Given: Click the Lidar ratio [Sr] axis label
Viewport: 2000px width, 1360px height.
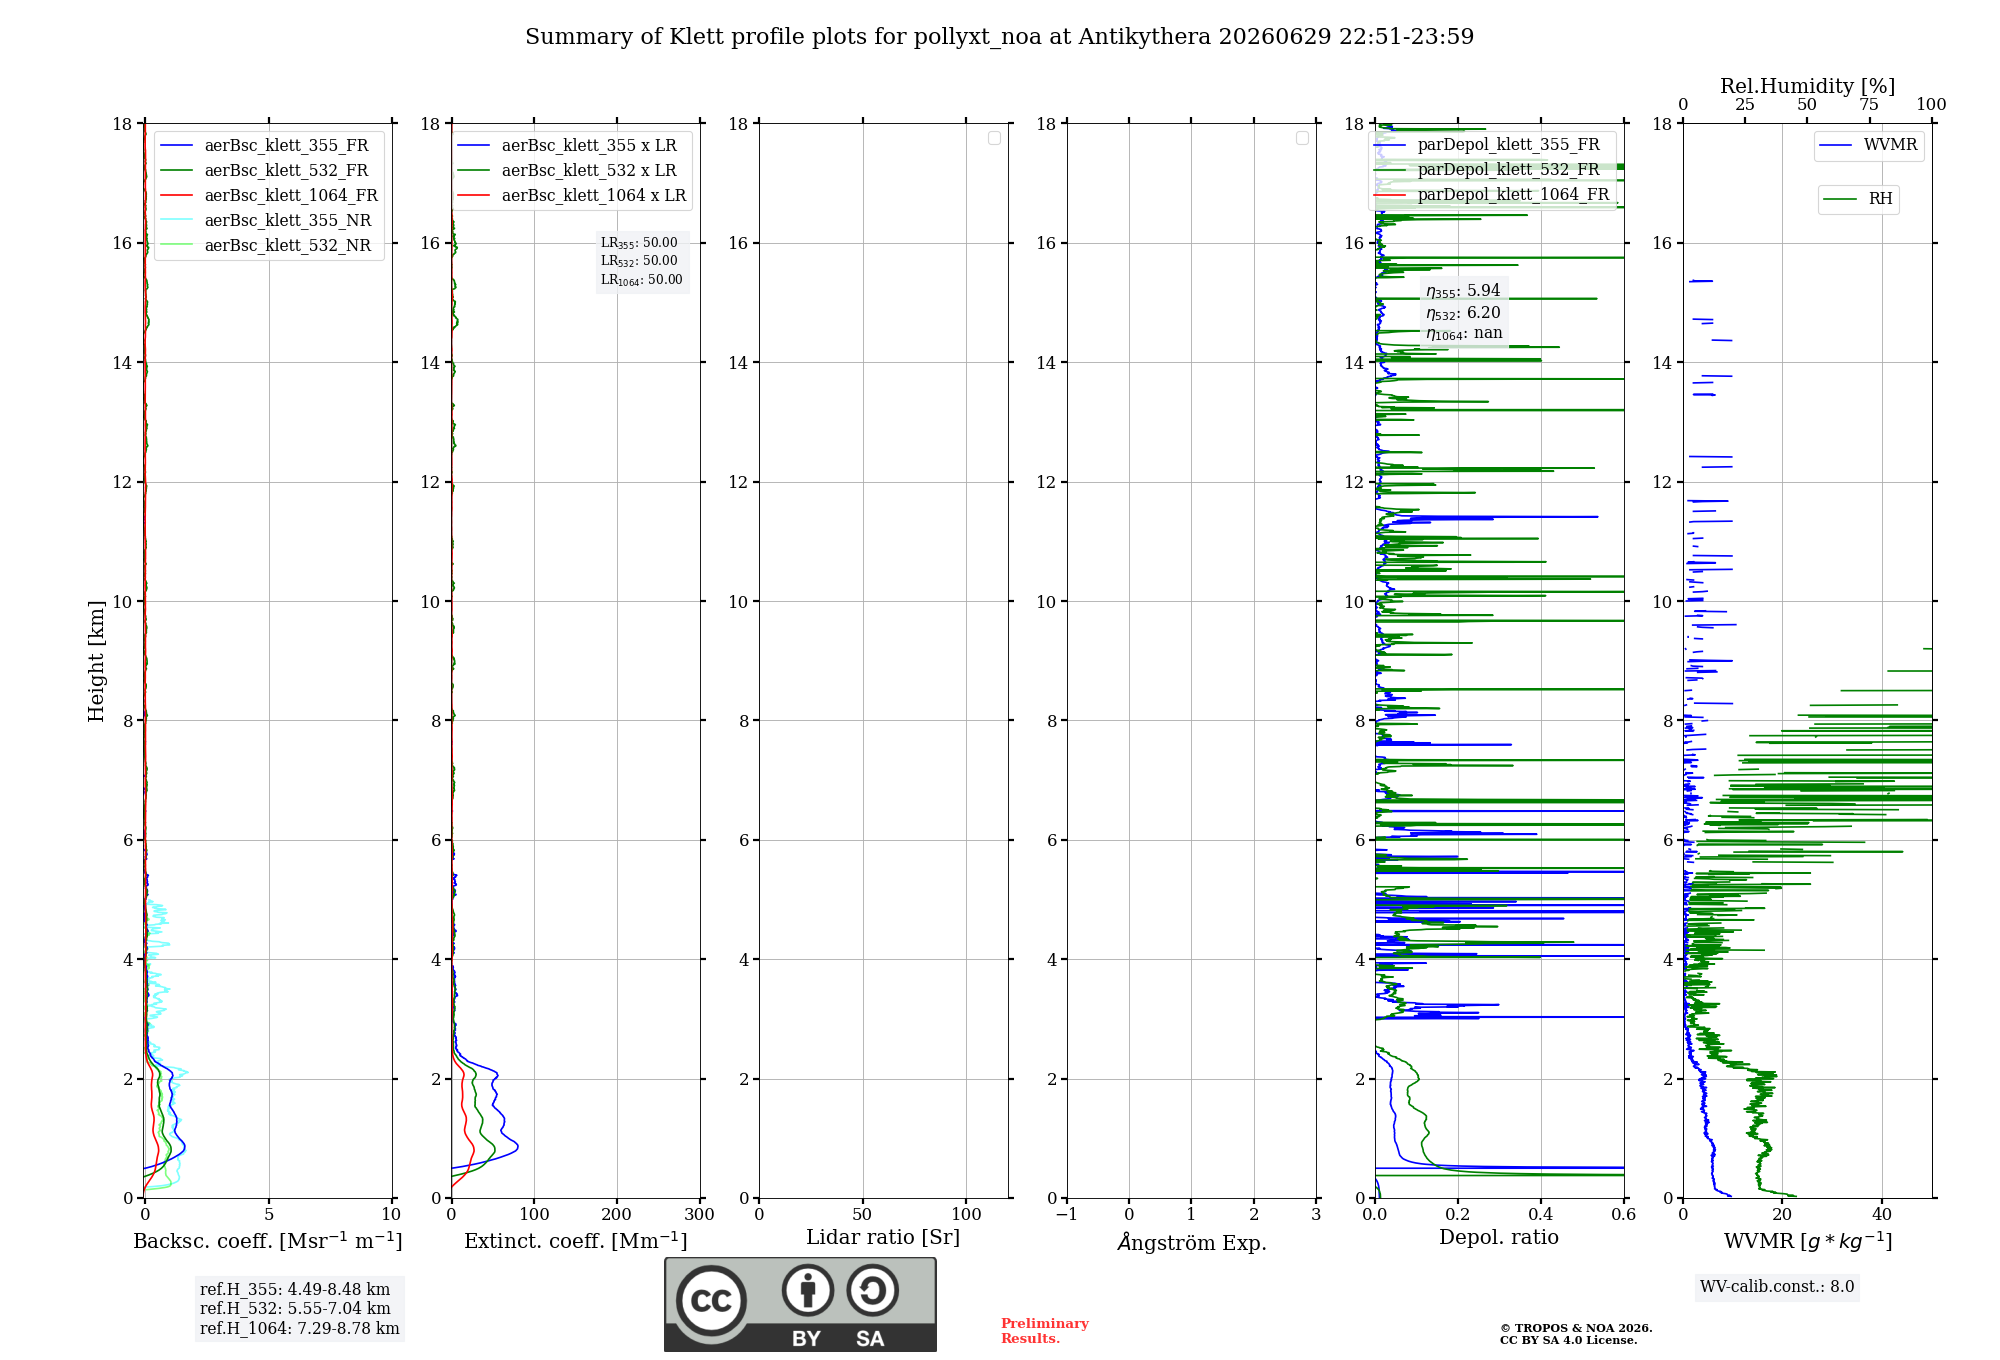Looking at the screenshot, I should (x=883, y=1238).
